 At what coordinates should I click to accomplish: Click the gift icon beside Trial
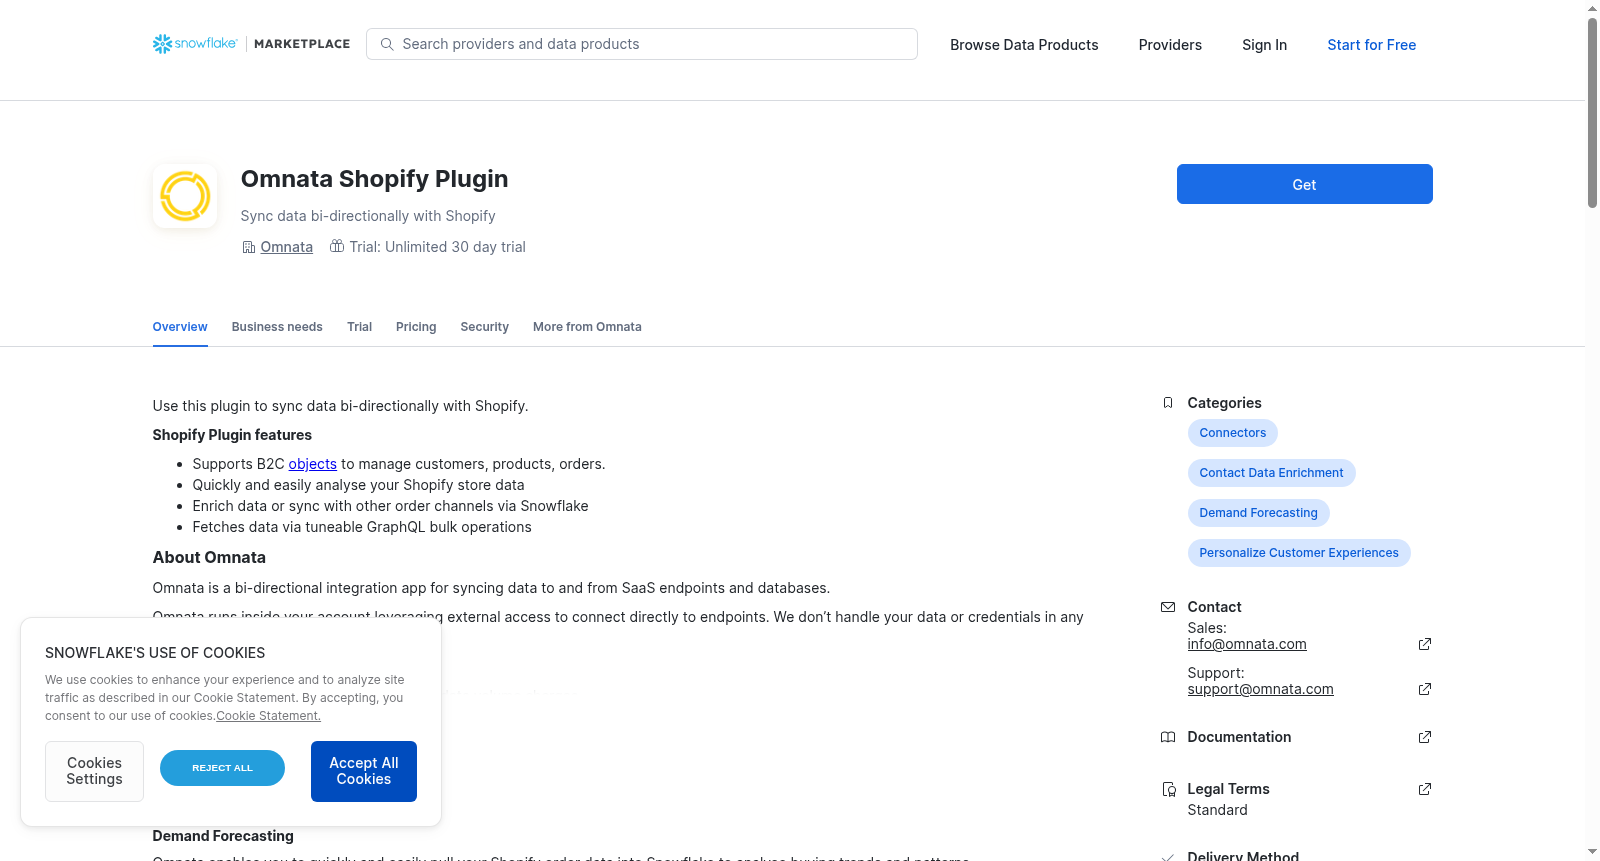point(337,246)
